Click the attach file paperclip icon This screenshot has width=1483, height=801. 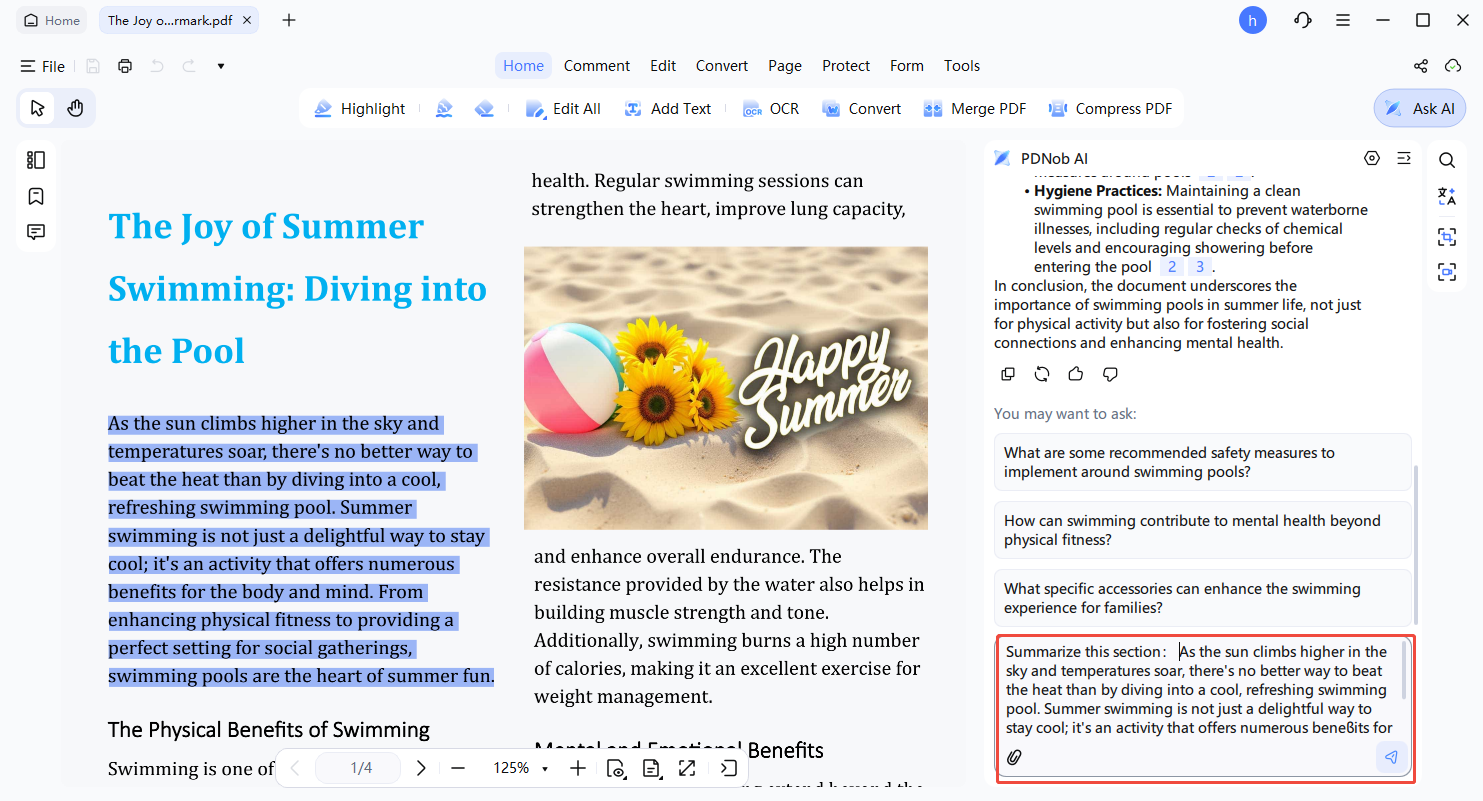click(1014, 757)
